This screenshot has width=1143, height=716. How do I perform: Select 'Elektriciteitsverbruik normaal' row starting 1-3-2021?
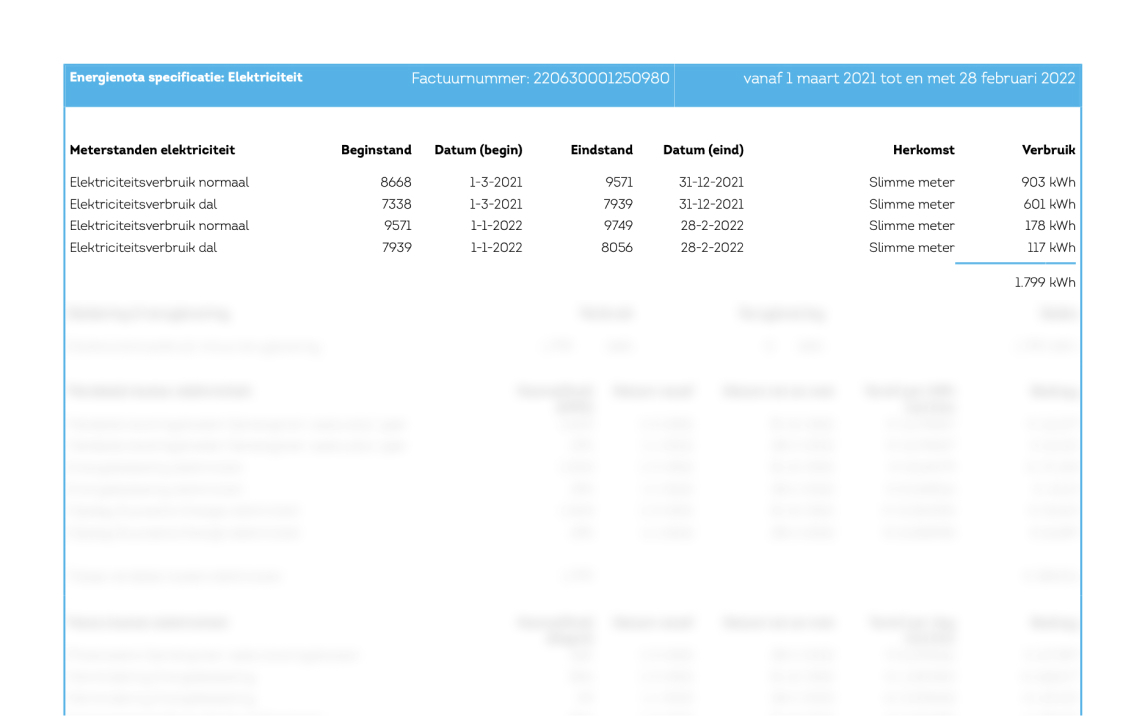pos(572,182)
